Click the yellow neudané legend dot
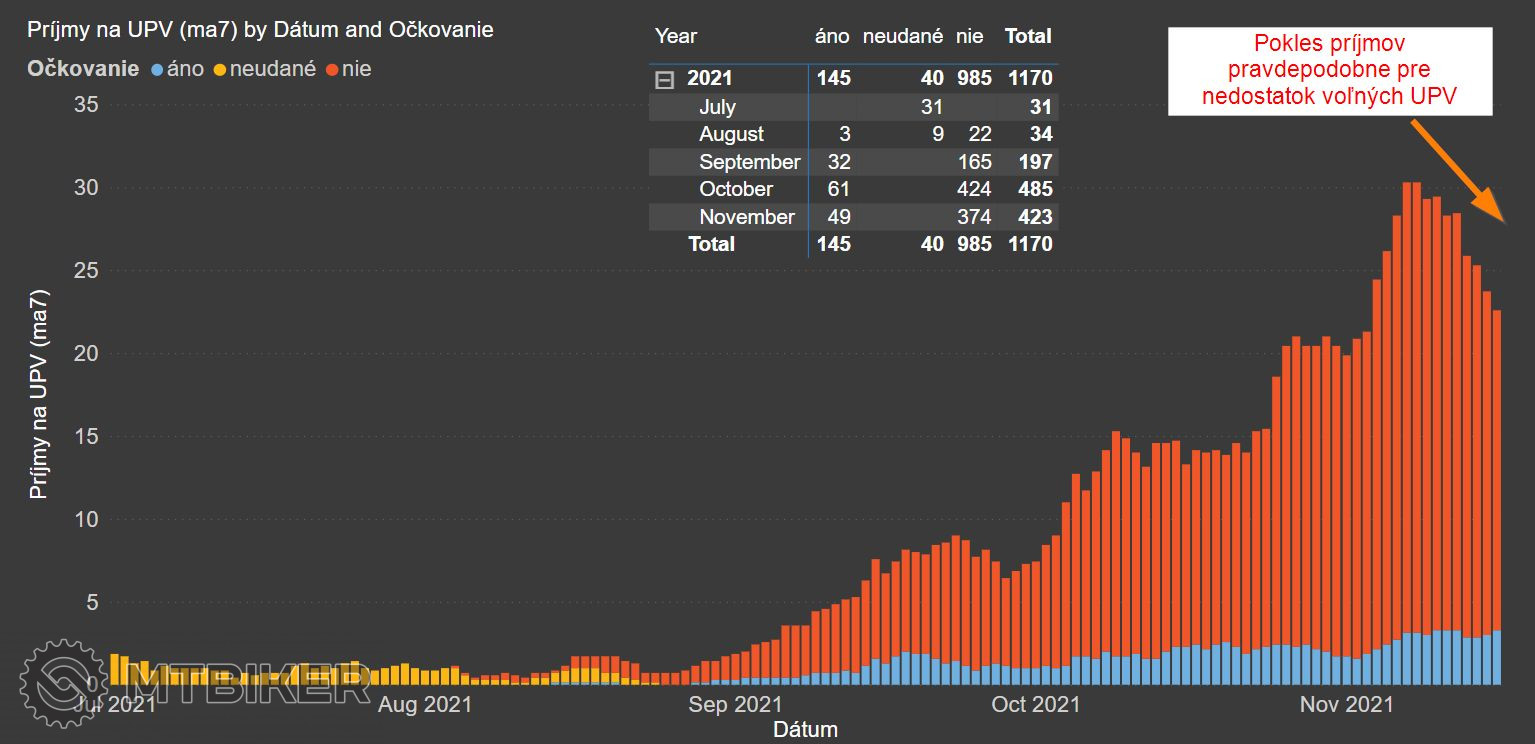Image resolution: width=1535 pixels, height=744 pixels. coord(220,70)
